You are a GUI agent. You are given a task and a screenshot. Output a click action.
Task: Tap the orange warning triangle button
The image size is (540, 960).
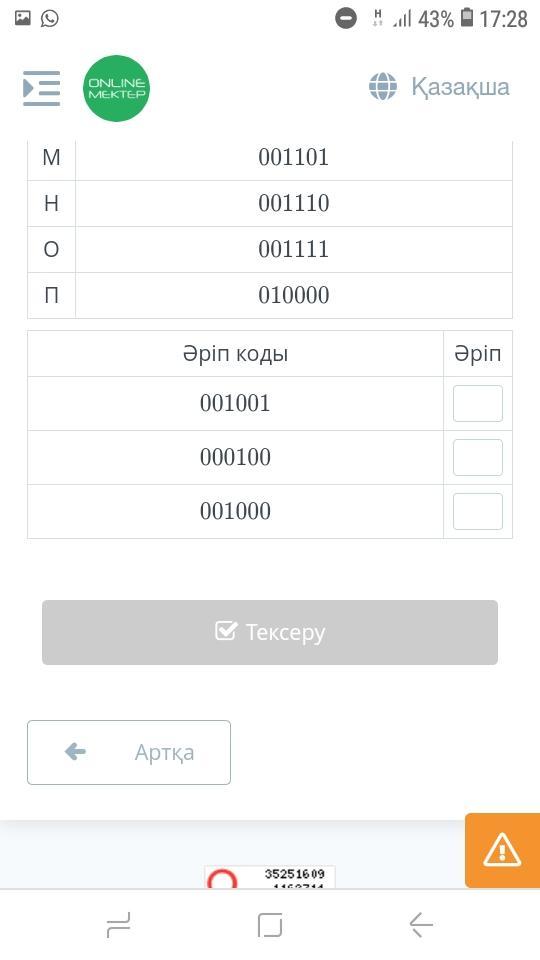[502, 850]
